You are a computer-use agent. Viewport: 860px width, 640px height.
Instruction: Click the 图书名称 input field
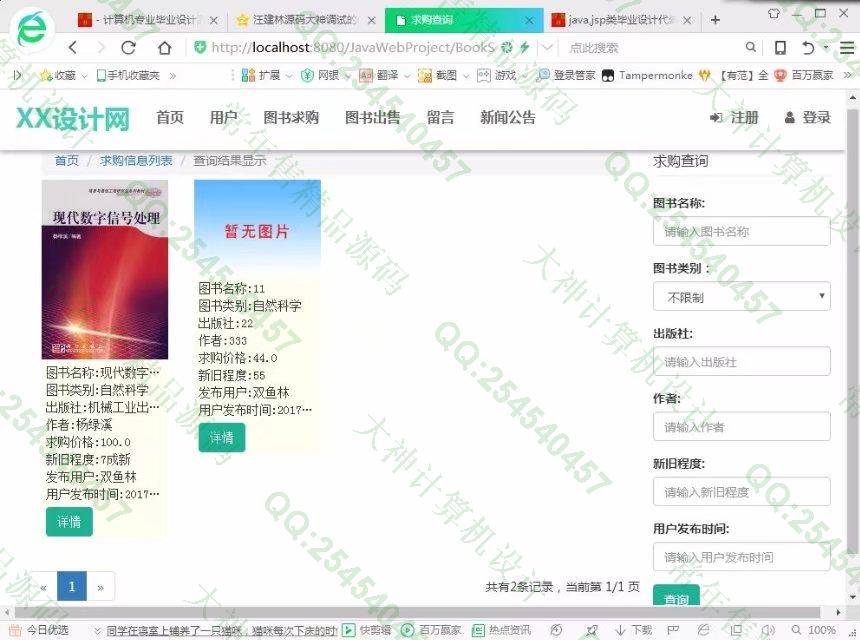pos(742,231)
